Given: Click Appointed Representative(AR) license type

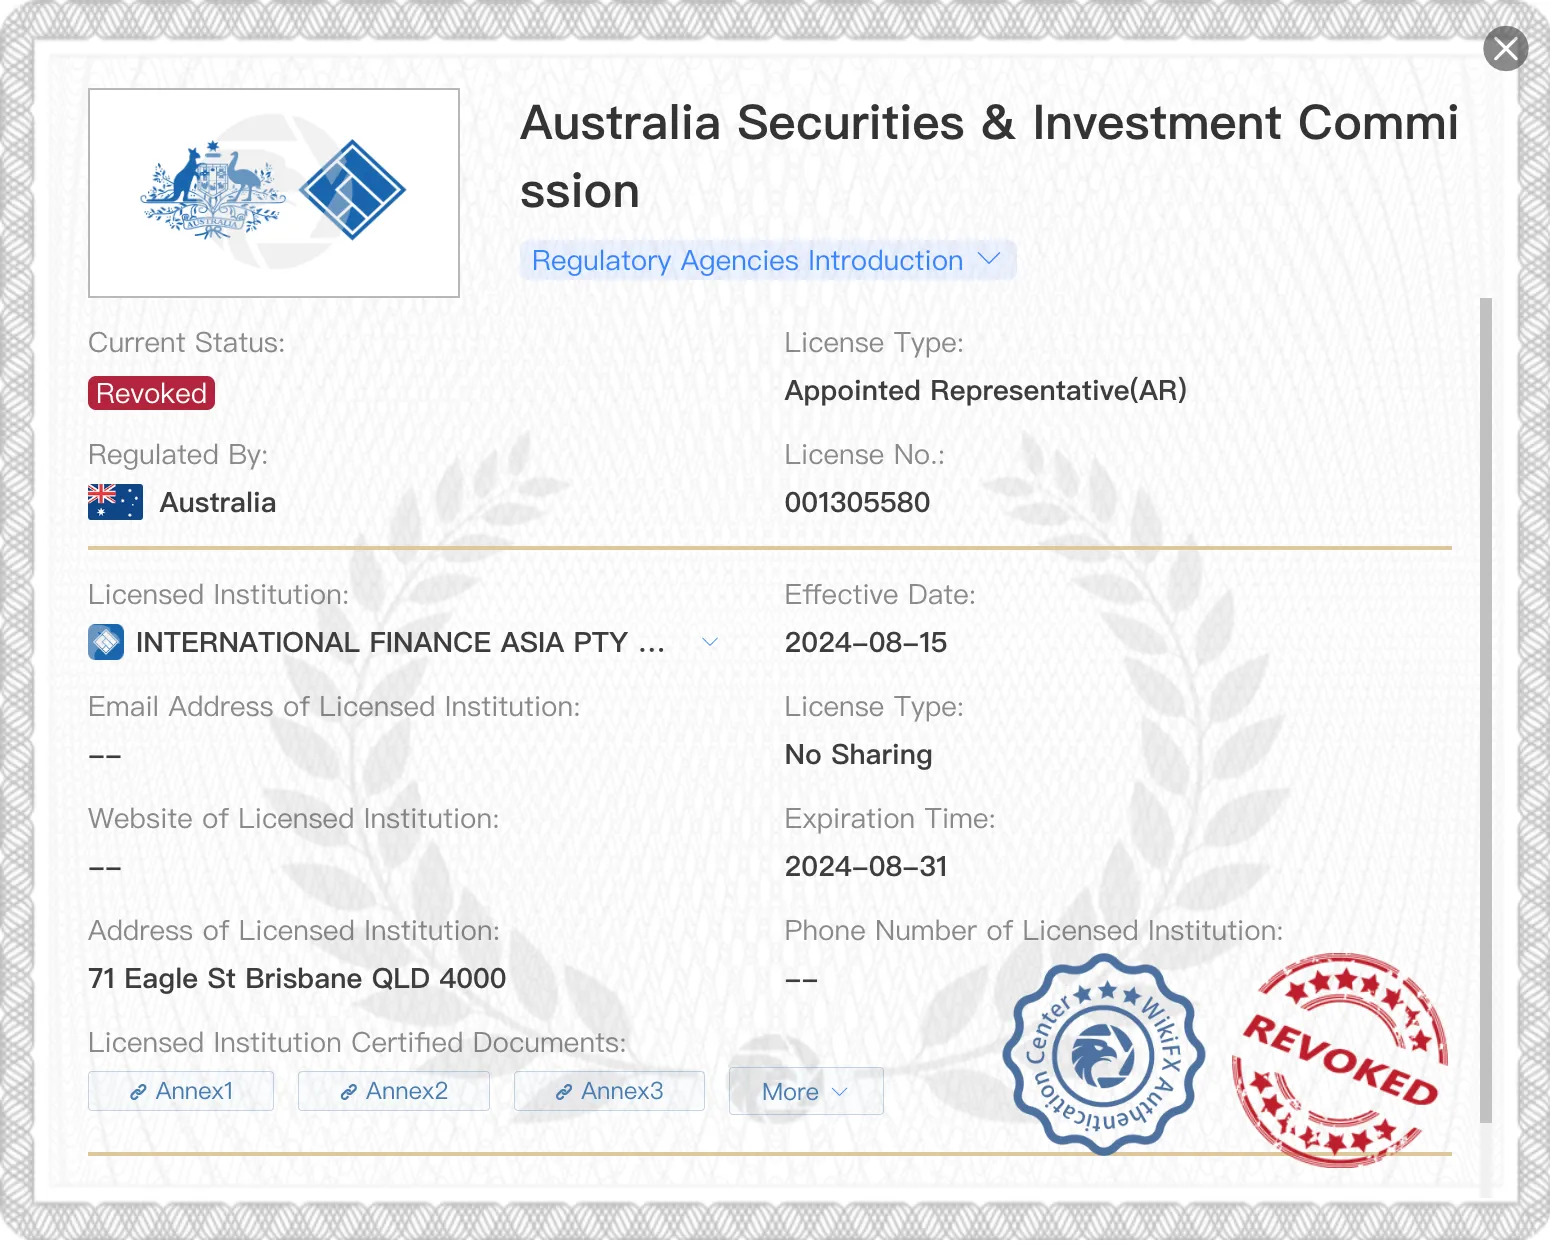Looking at the screenshot, I should click(985, 390).
